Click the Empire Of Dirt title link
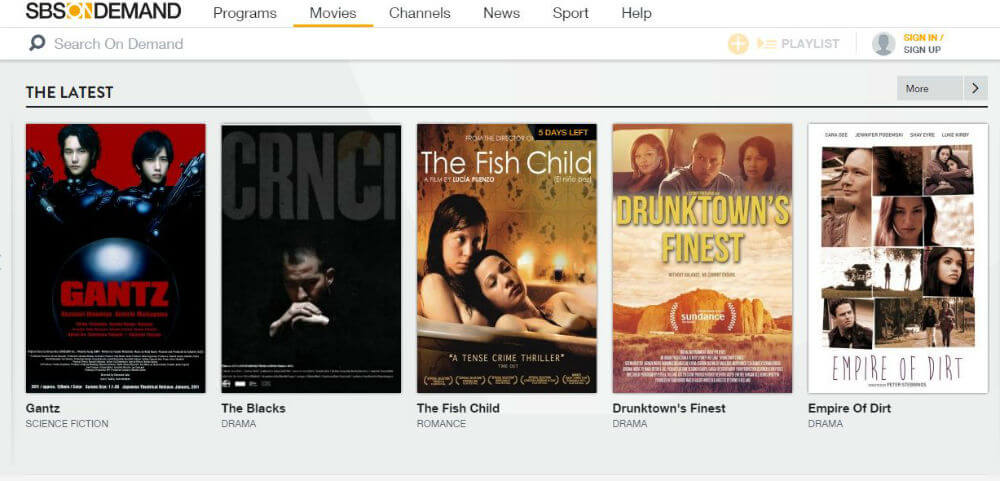Viewport: 1000px width, 481px height. point(849,408)
